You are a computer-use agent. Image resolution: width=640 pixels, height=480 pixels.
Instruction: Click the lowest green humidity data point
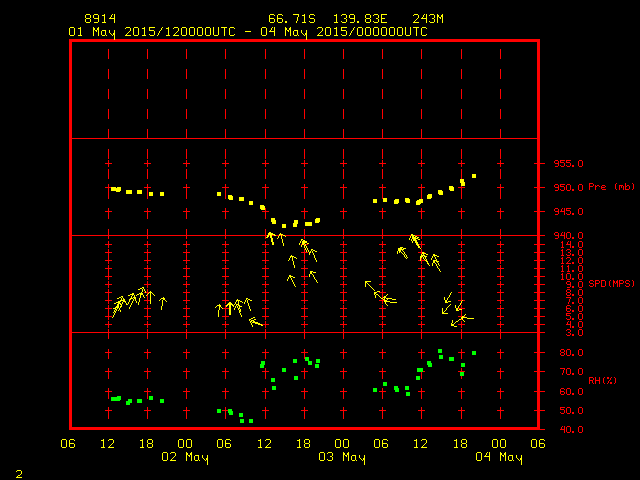[251, 421]
